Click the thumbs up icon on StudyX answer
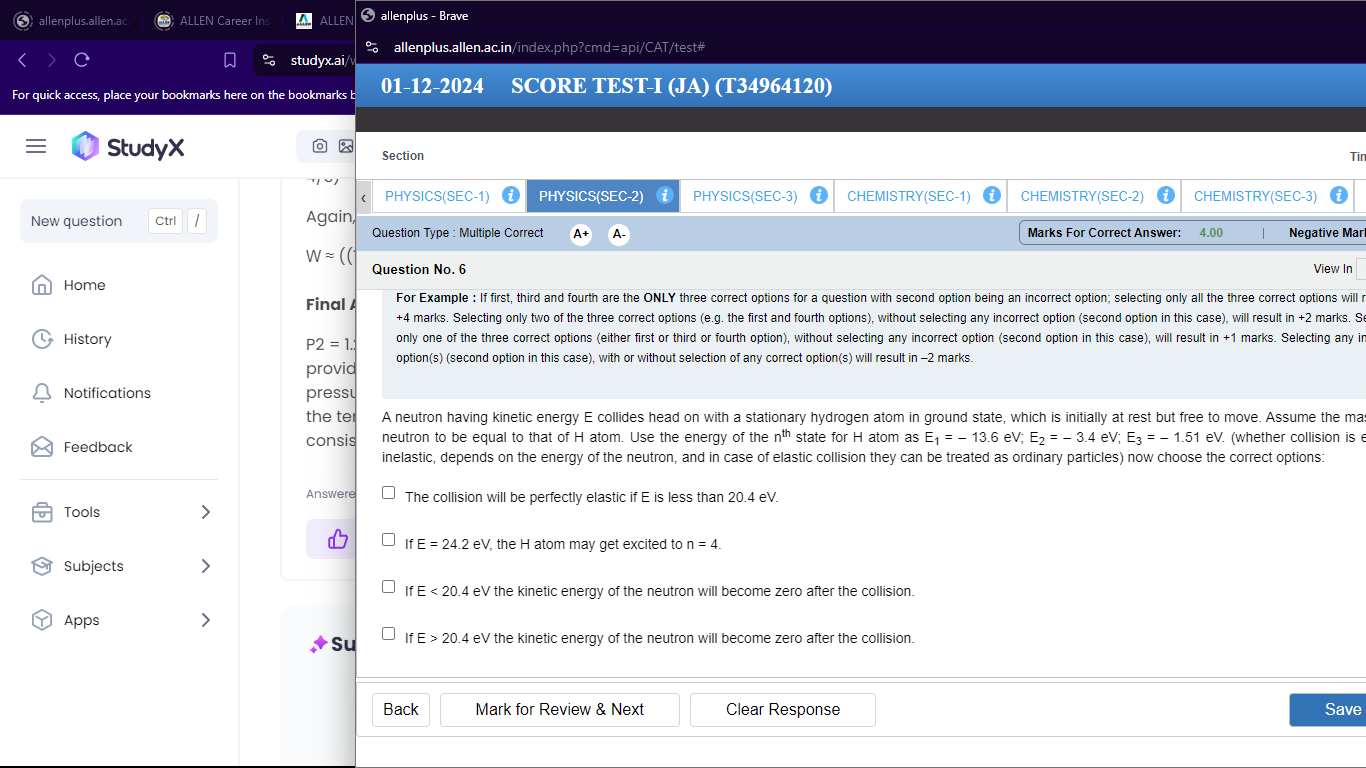 (x=338, y=539)
